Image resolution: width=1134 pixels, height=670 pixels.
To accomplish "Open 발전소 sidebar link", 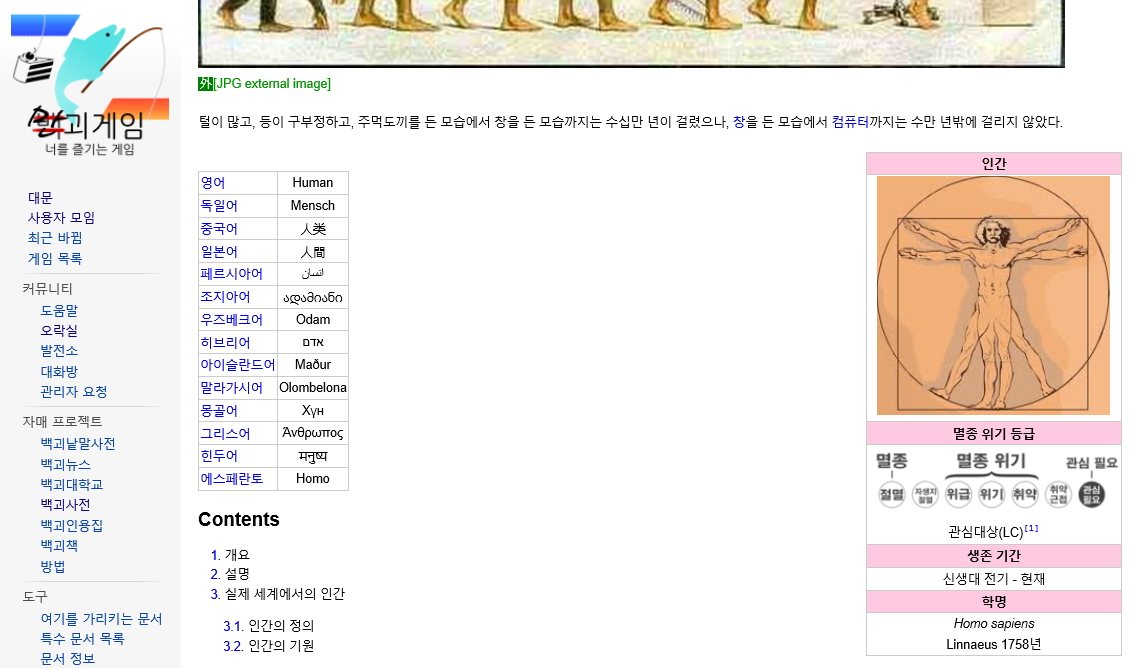I will [x=59, y=351].
